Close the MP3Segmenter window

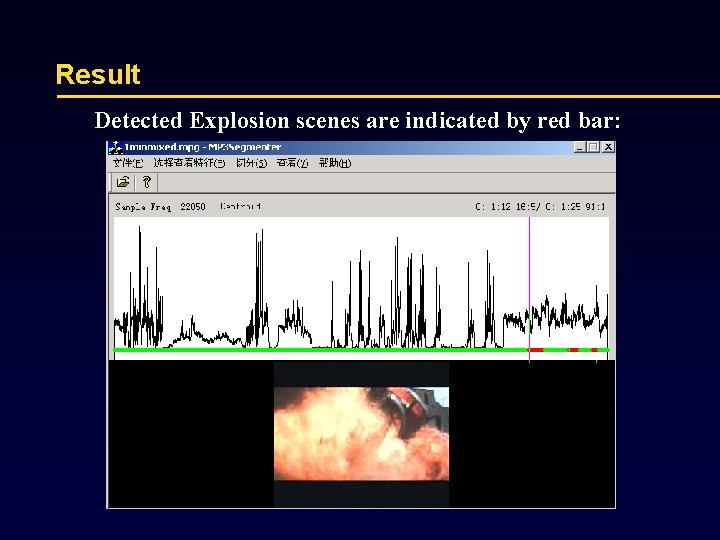pyautogui.click(x=608, y=147)
